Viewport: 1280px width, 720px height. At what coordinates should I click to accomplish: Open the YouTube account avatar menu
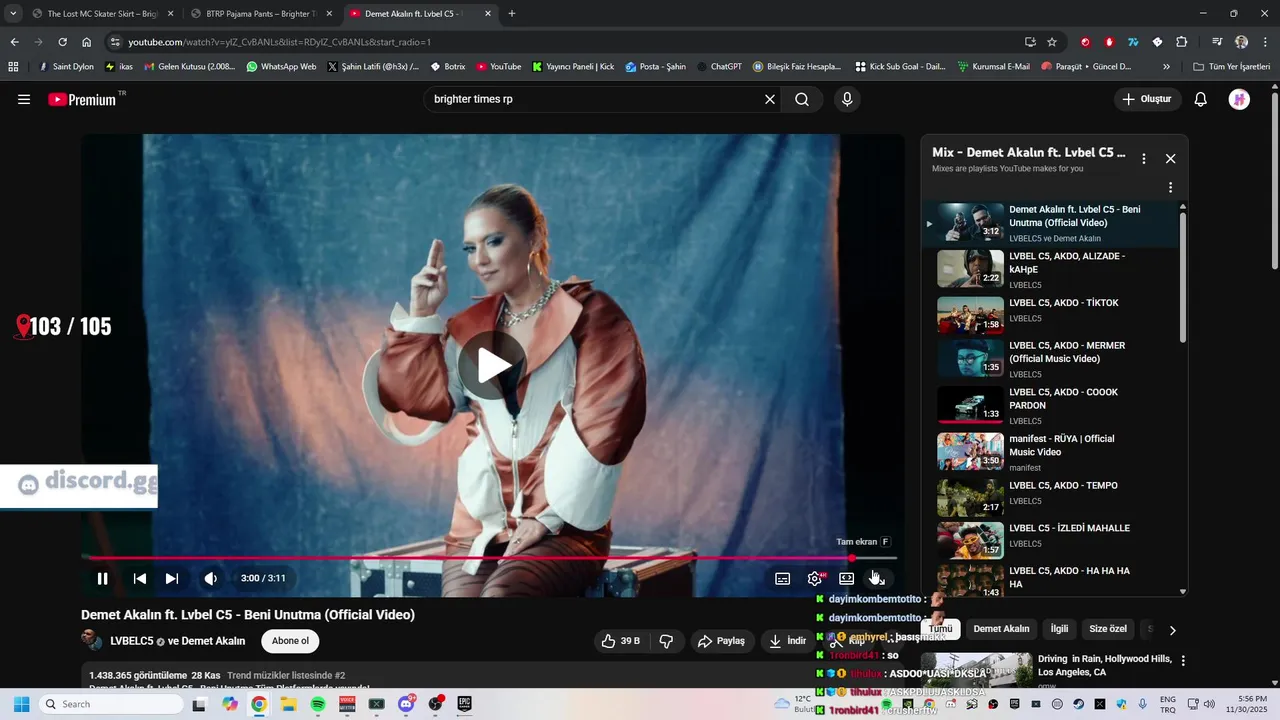coord(1239,99)
